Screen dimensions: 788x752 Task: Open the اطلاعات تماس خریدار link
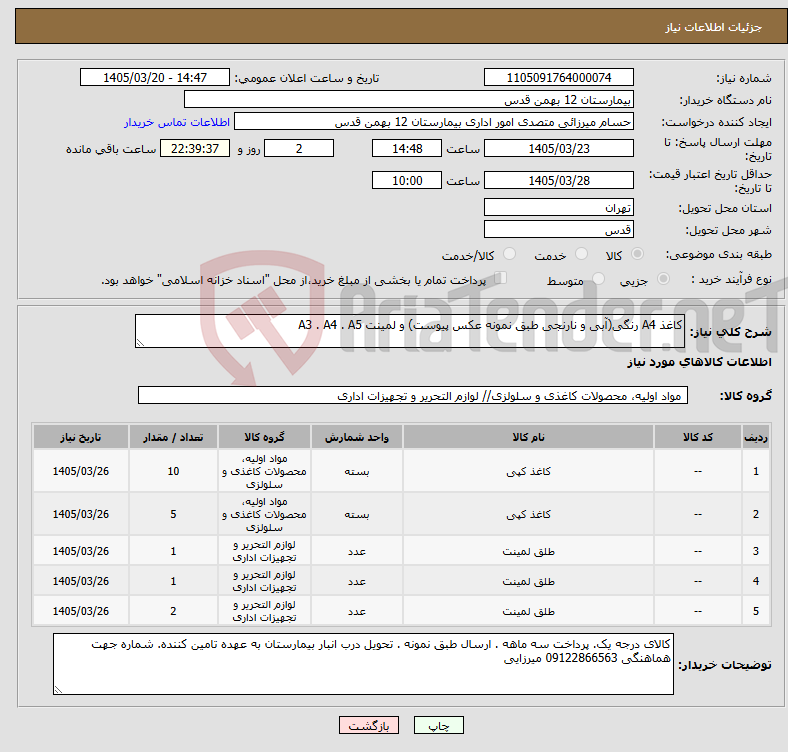(x=177, y=122)
